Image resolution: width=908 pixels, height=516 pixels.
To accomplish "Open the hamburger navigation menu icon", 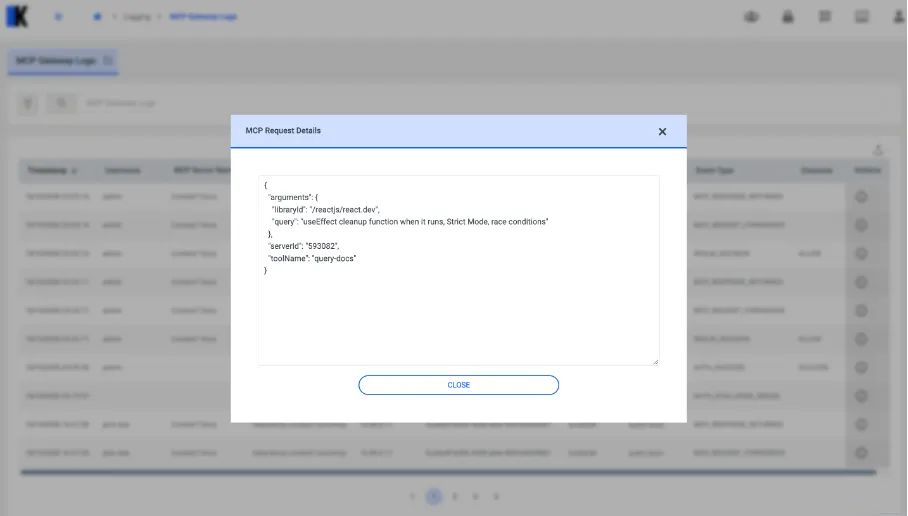I will [x=58, y=17].
